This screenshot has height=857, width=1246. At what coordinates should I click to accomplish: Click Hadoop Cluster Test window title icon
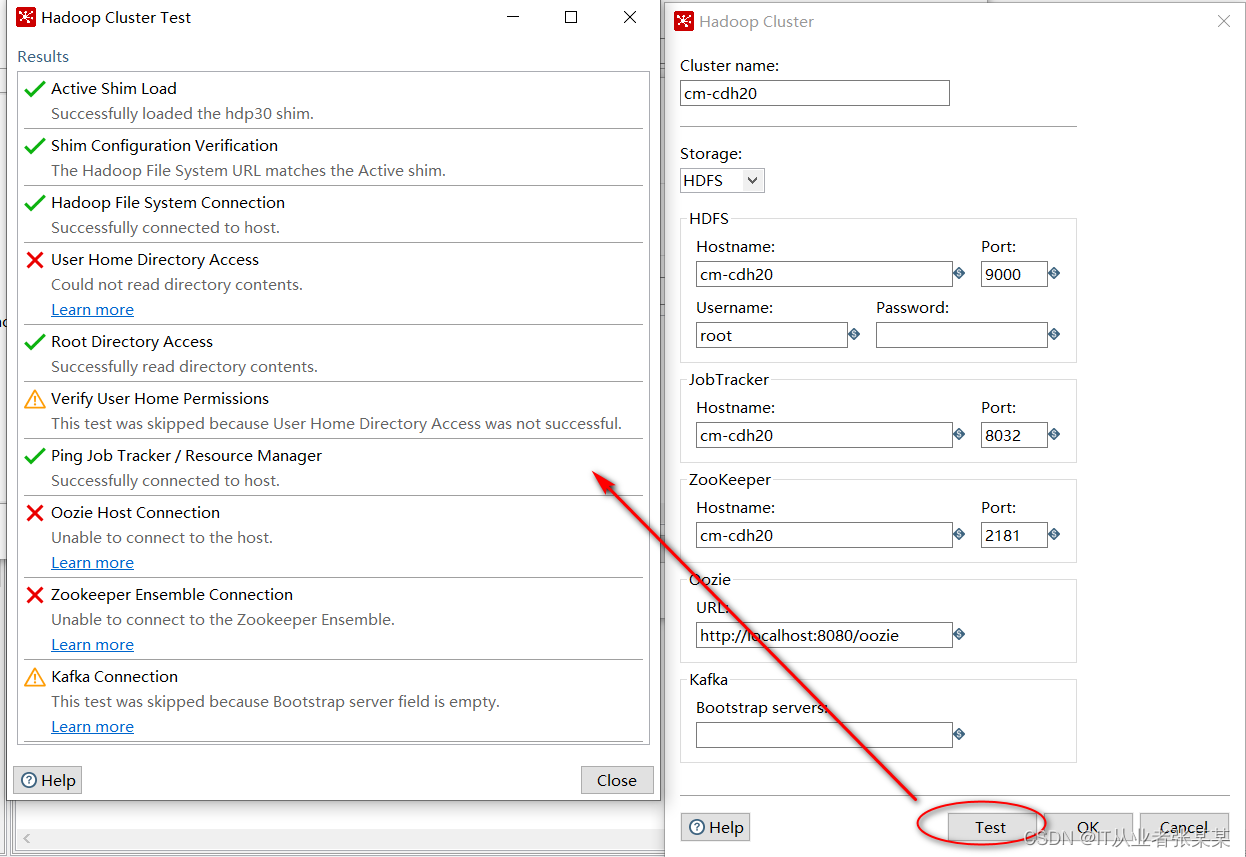[x=26, y=17]
